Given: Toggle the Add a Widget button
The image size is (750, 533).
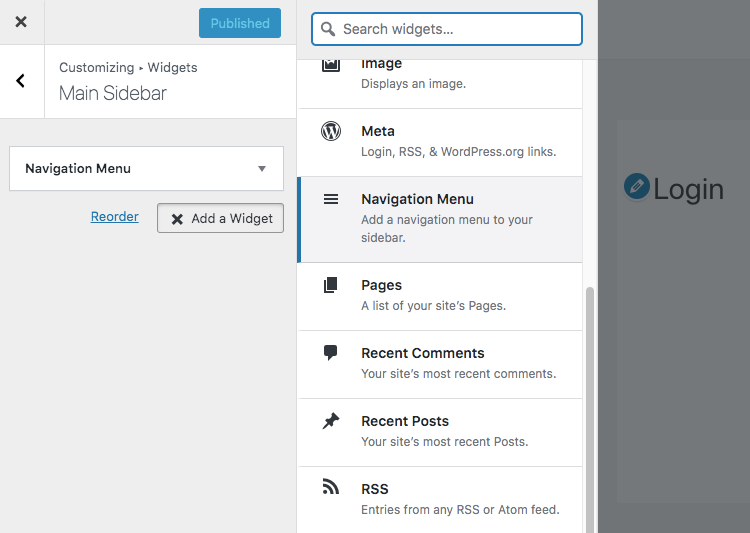Looking at the screenshot, I should [x=221, y=218].
